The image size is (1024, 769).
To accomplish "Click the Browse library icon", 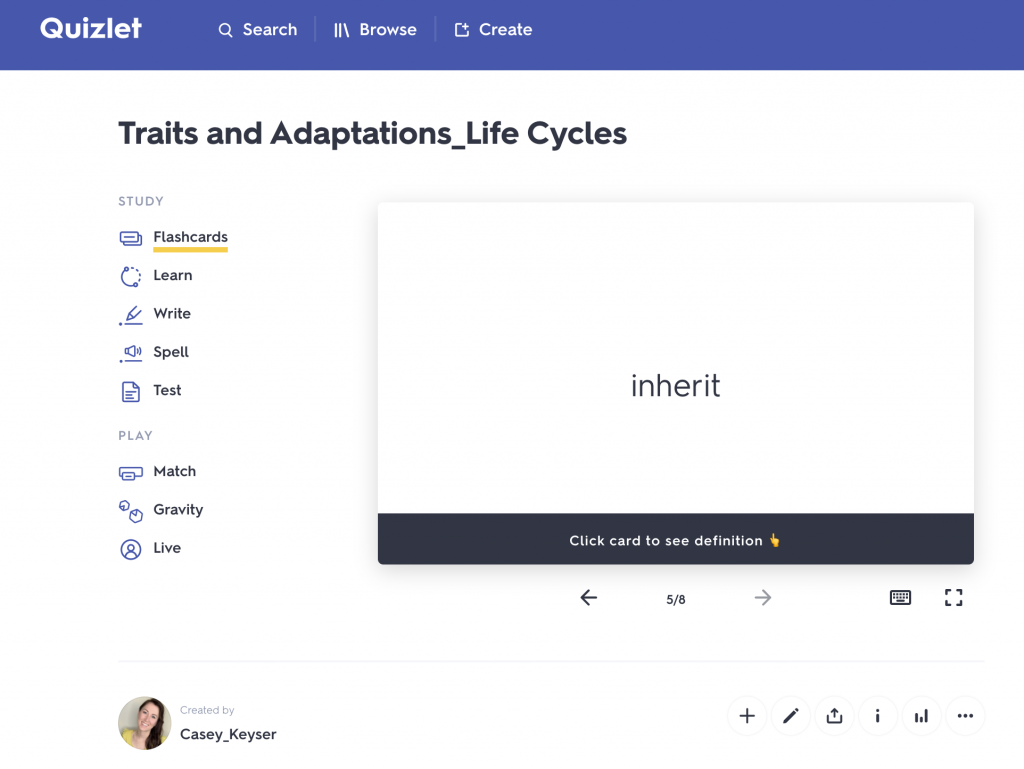I will [x=342, y=30].
